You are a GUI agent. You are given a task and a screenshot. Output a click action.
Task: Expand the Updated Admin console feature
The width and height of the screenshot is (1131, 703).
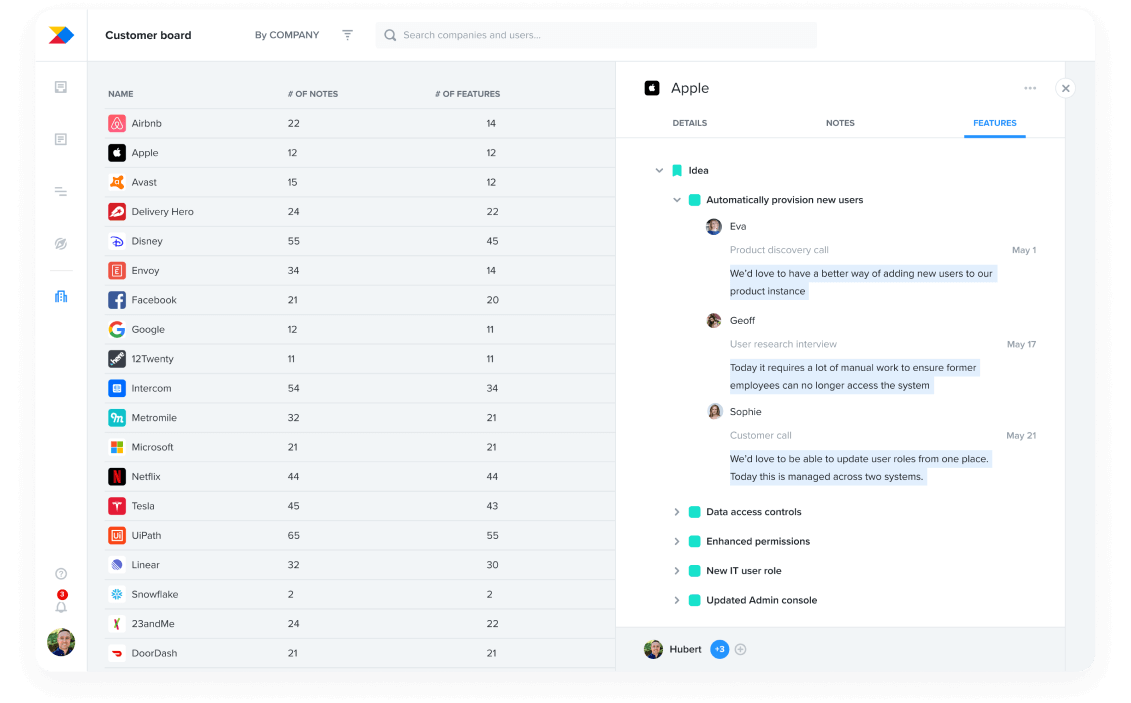click(676, 600)
